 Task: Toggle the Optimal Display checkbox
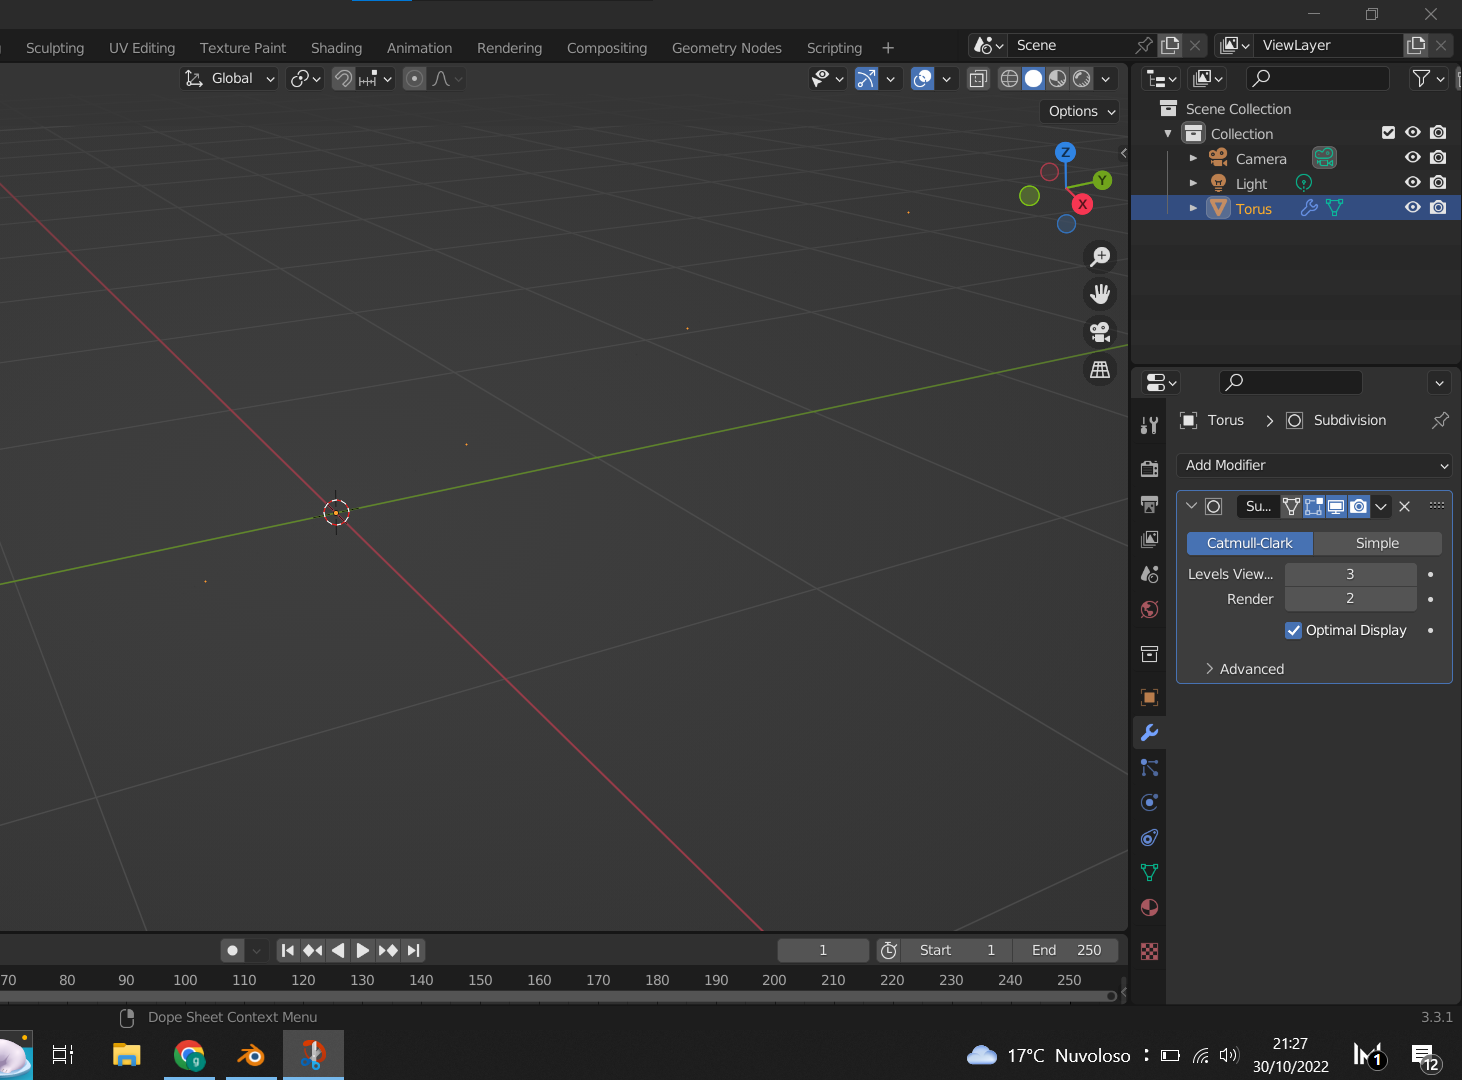click(x=1294, y=630)
